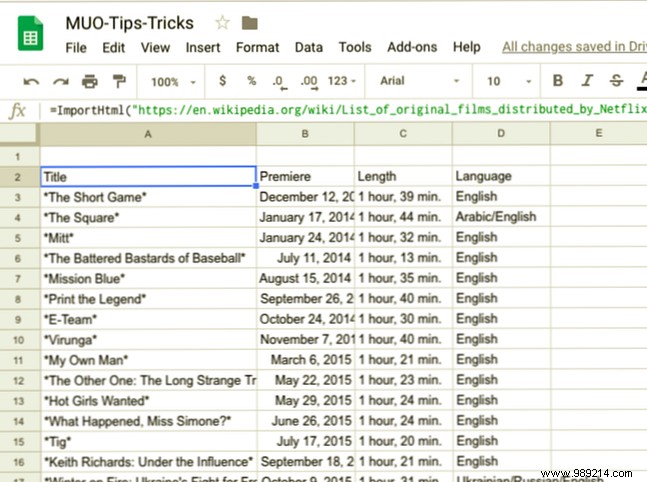Select *Keith Richards: Under the Influence* cell

coord(148,462)
